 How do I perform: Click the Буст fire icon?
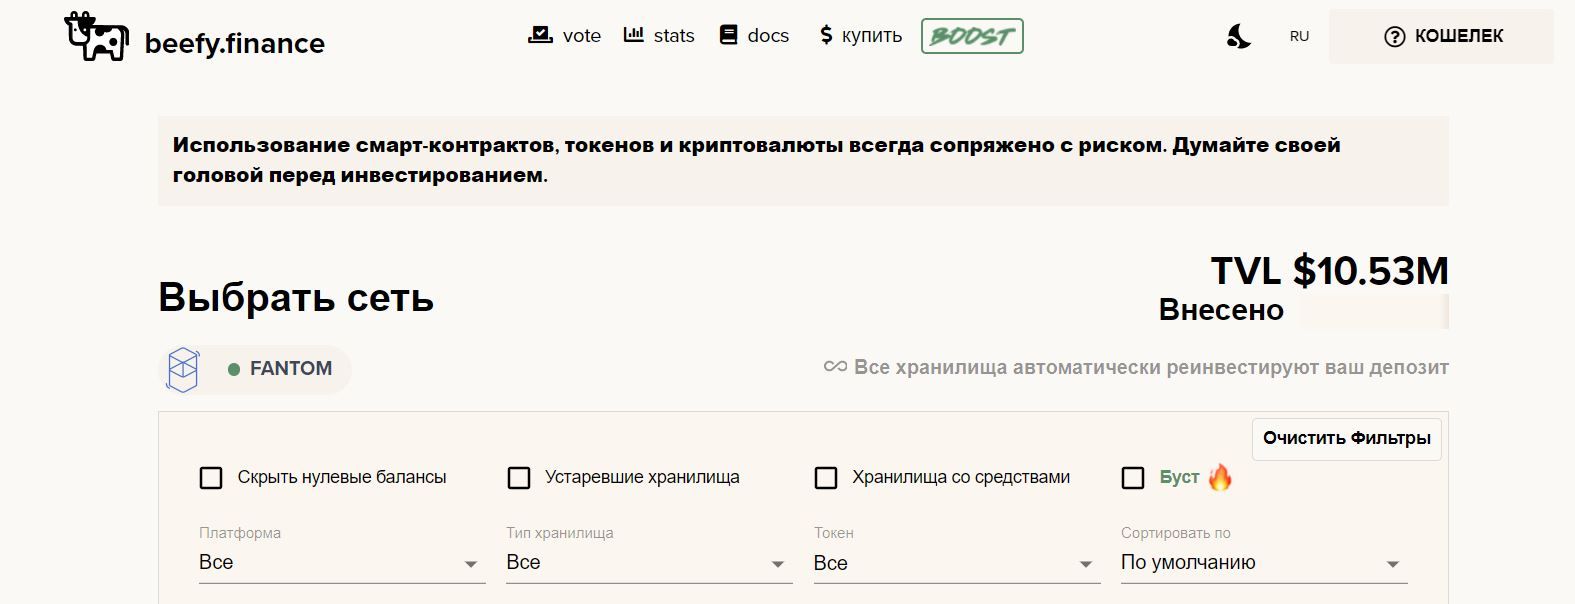pos(1220,477)
